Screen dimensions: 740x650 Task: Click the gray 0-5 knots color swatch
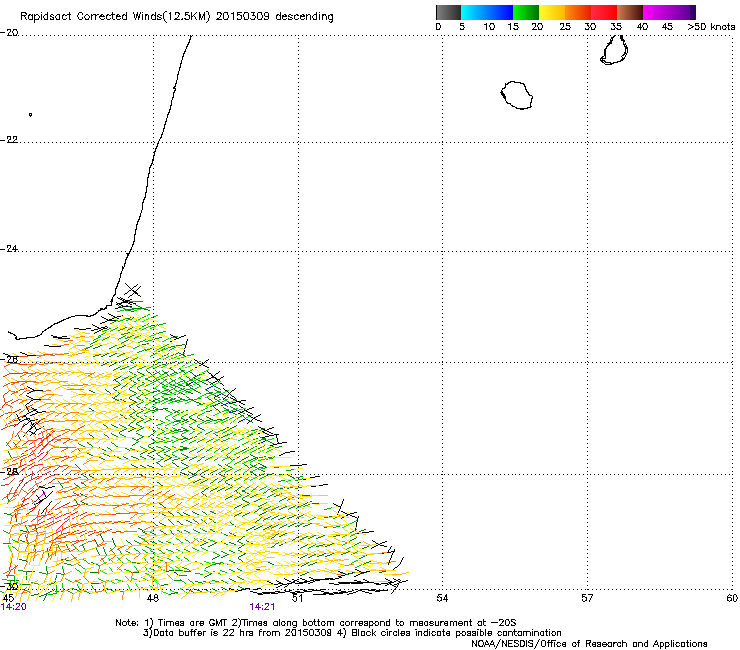pyautogui.click(x=448, y=12)
